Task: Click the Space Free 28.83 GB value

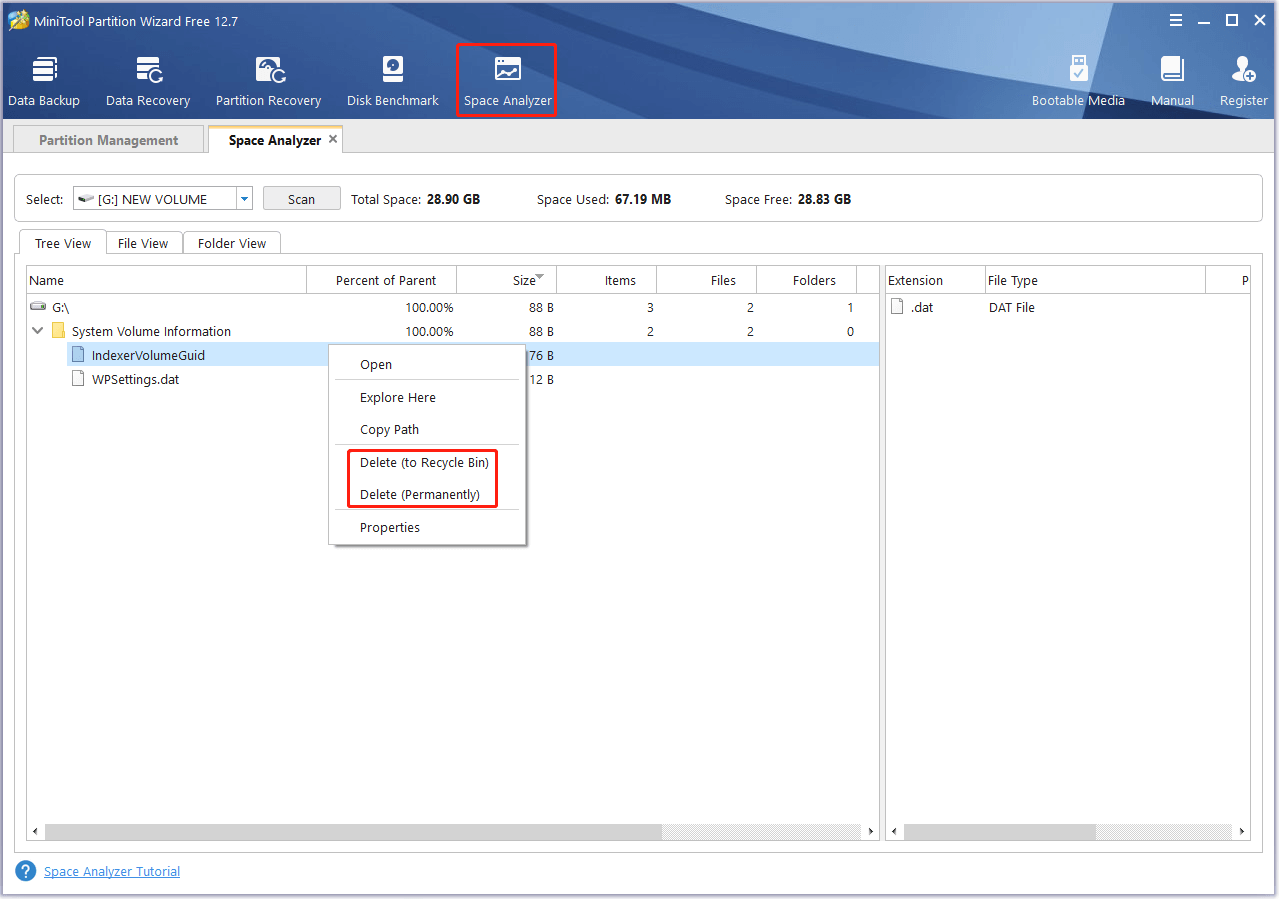Action: click(x=824, y=199)
